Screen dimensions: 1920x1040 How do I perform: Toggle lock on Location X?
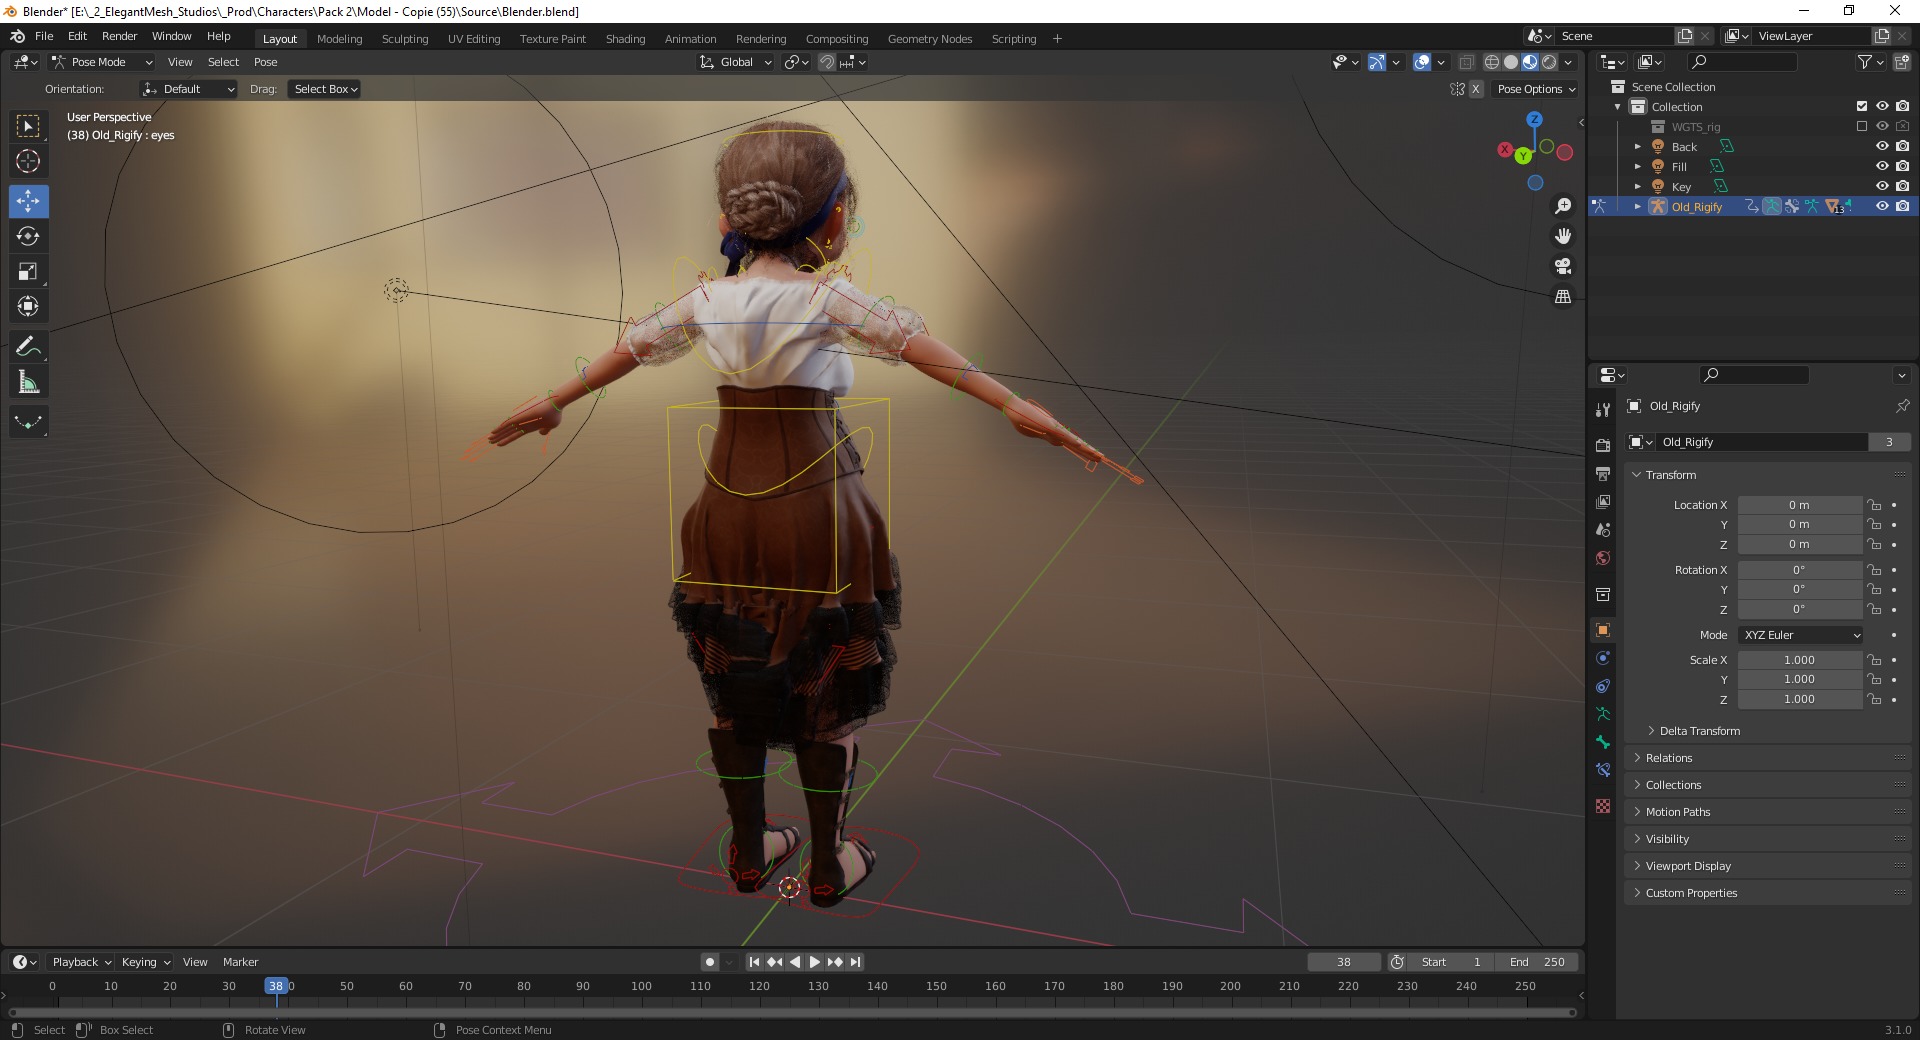click(1874, 505)
